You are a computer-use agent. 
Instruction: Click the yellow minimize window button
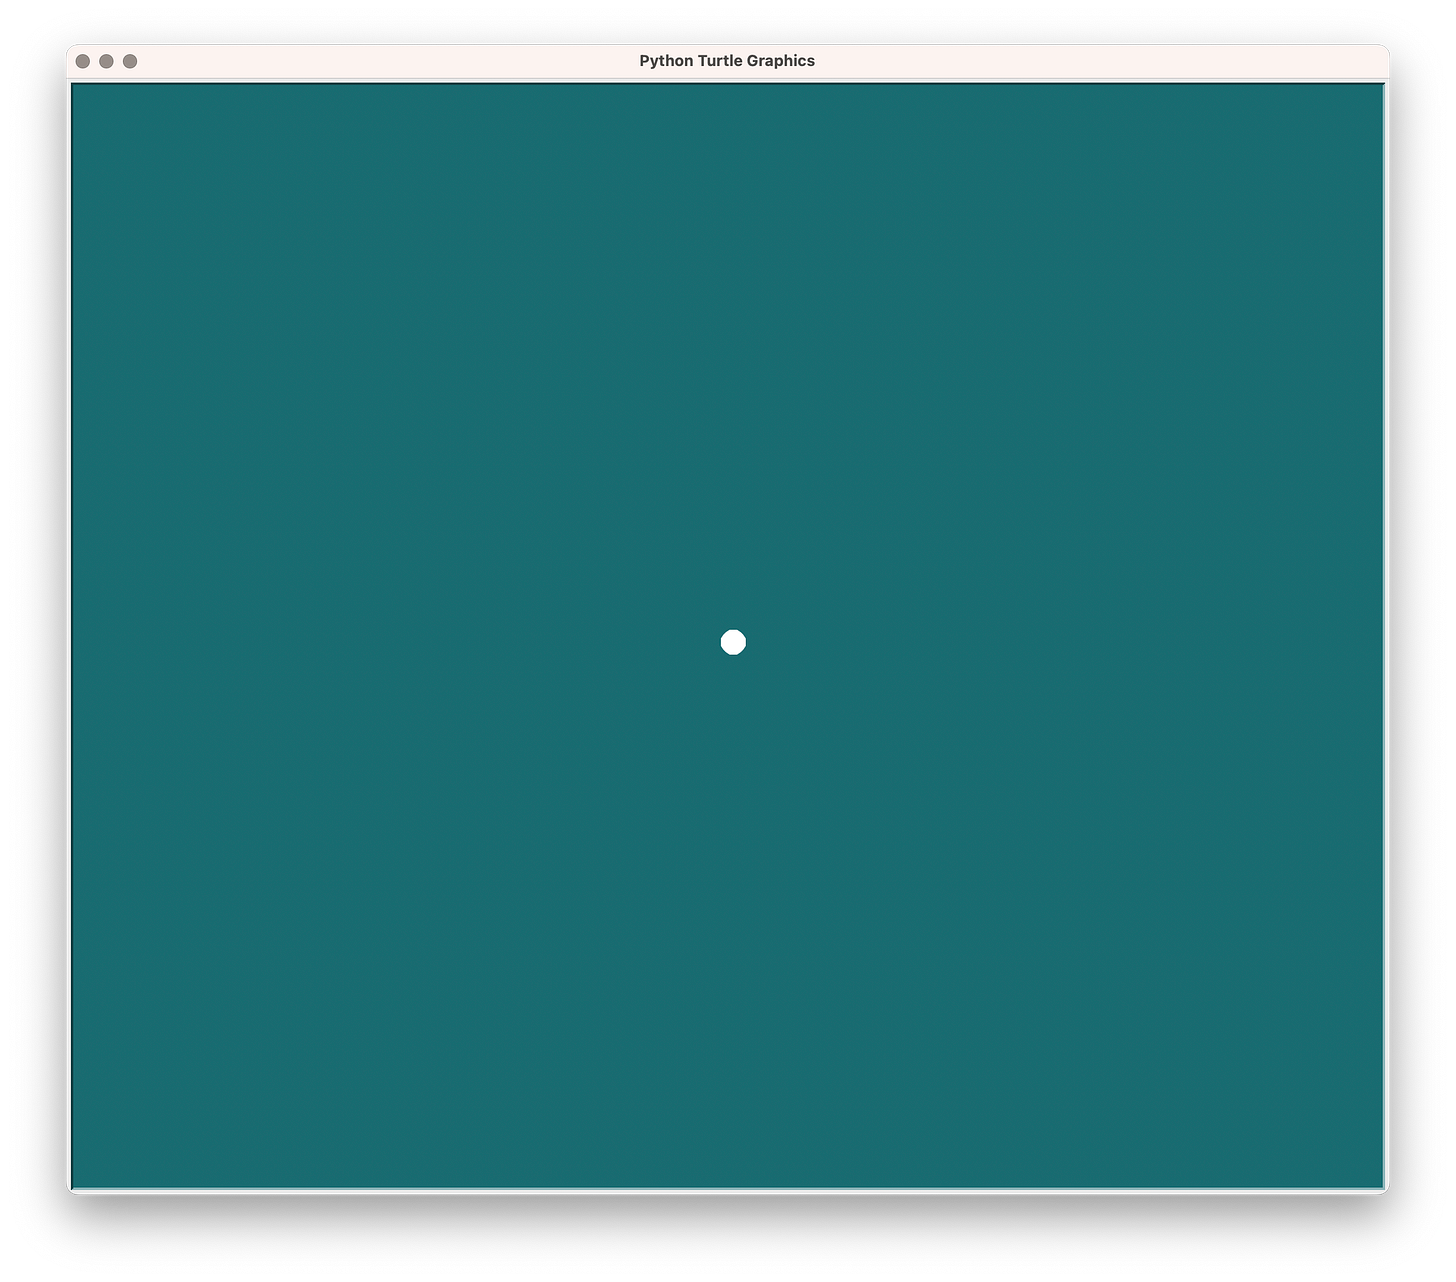click(106, 60)
